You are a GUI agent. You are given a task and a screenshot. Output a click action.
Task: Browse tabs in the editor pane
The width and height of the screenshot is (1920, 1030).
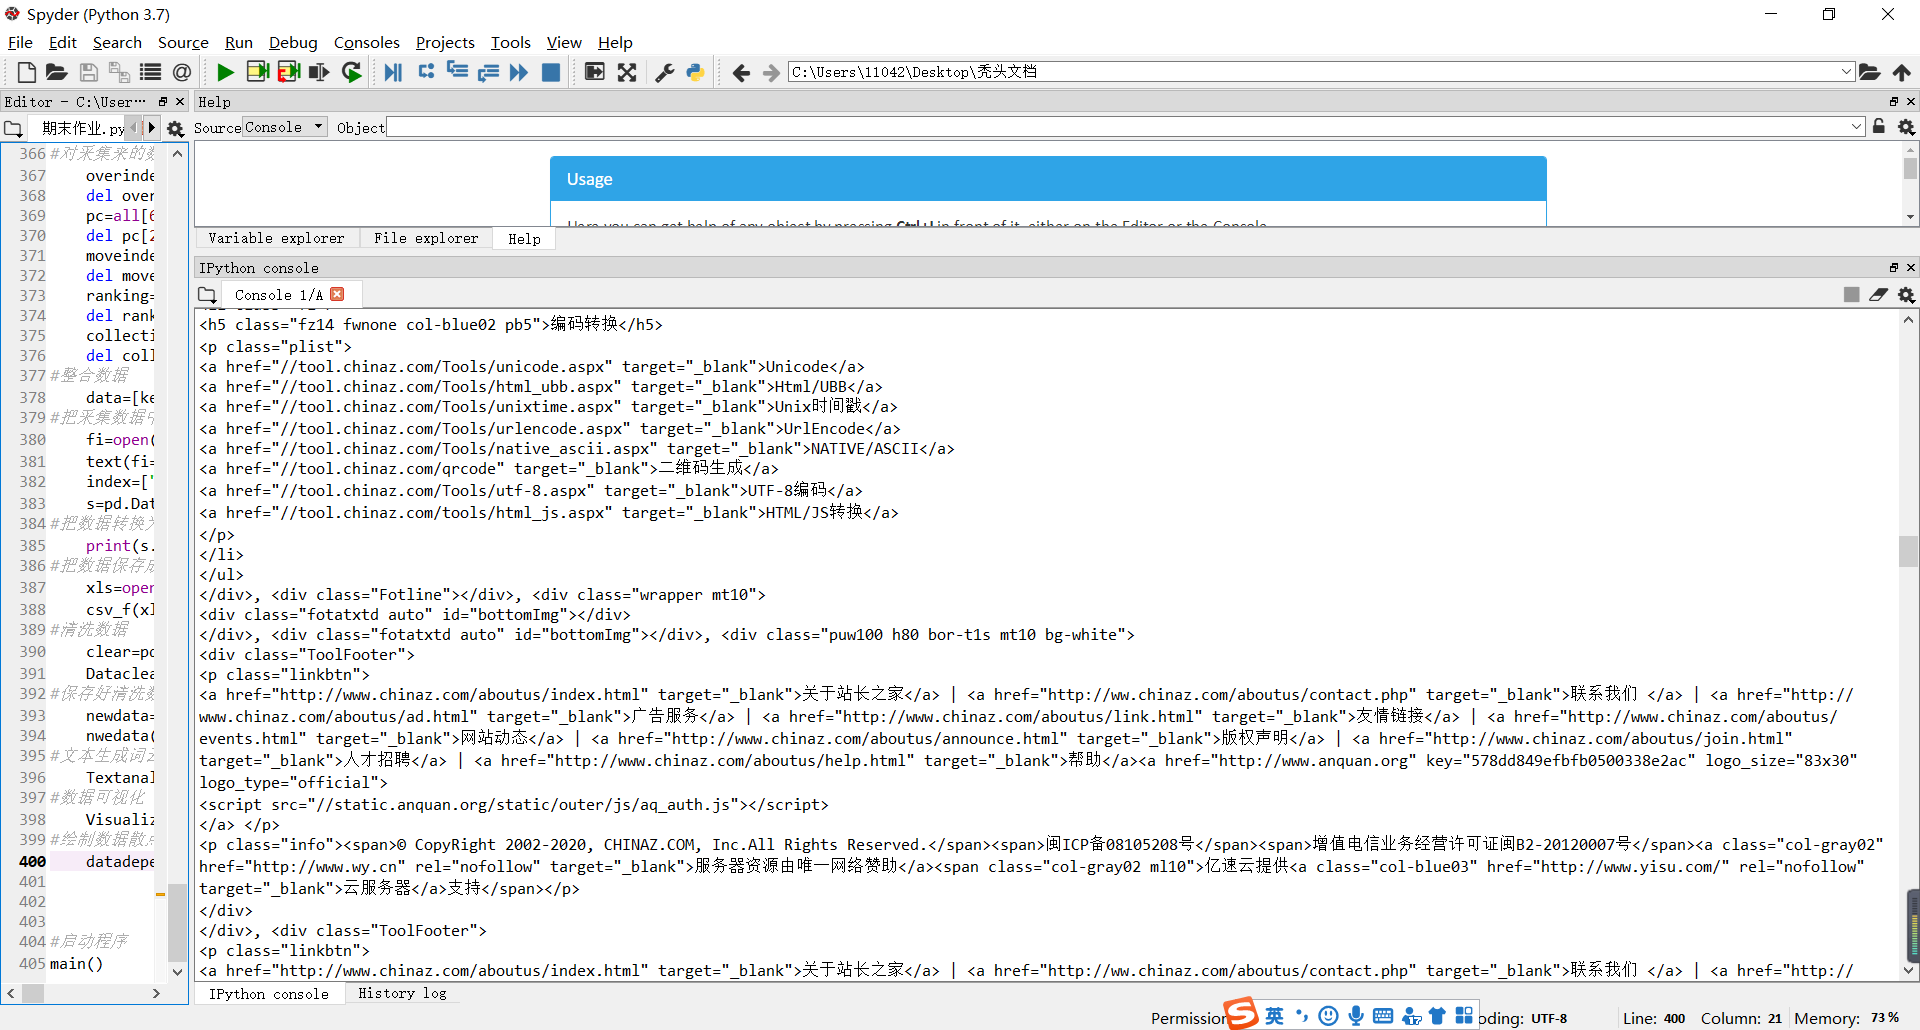[13, 128]
